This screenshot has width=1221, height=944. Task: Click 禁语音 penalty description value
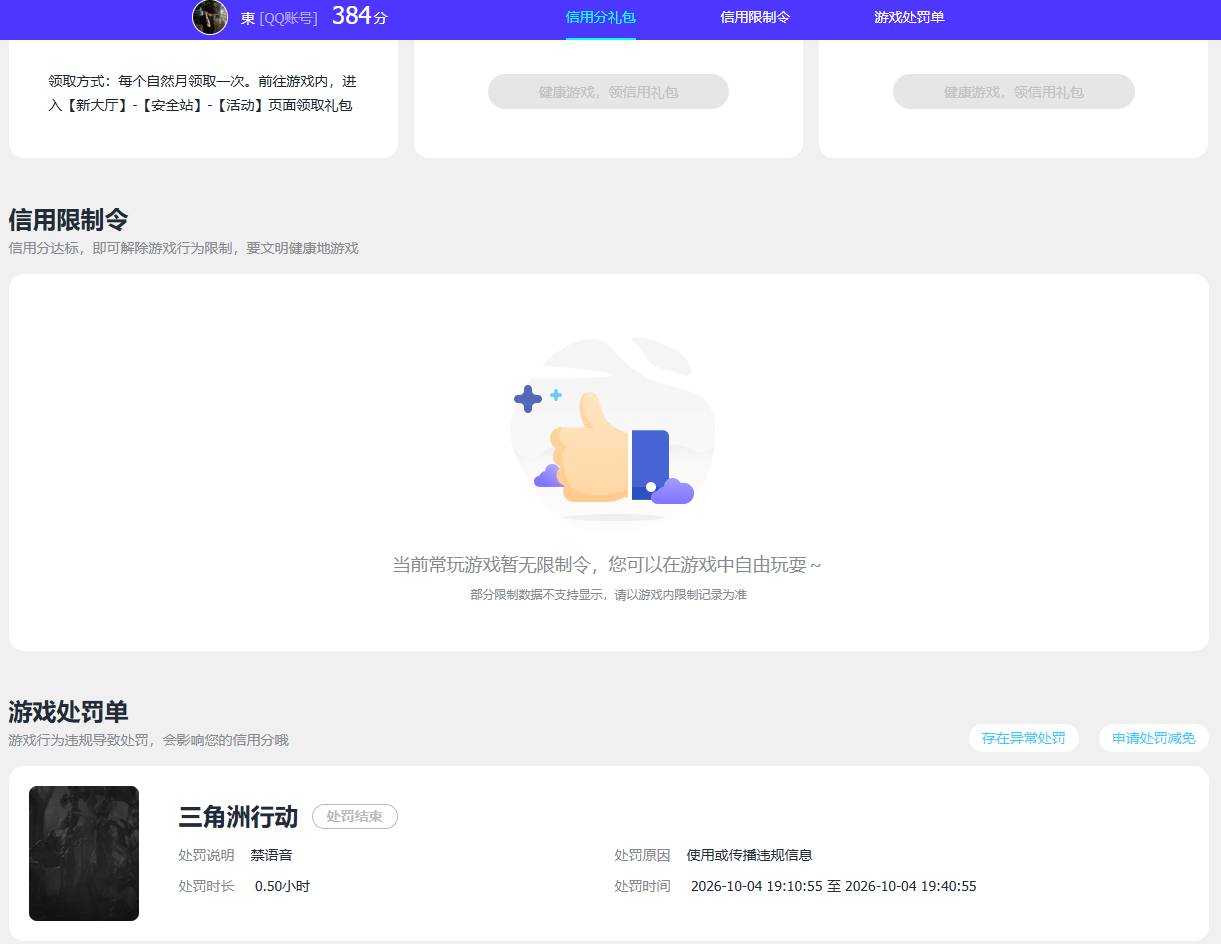[x=271, y=855]
